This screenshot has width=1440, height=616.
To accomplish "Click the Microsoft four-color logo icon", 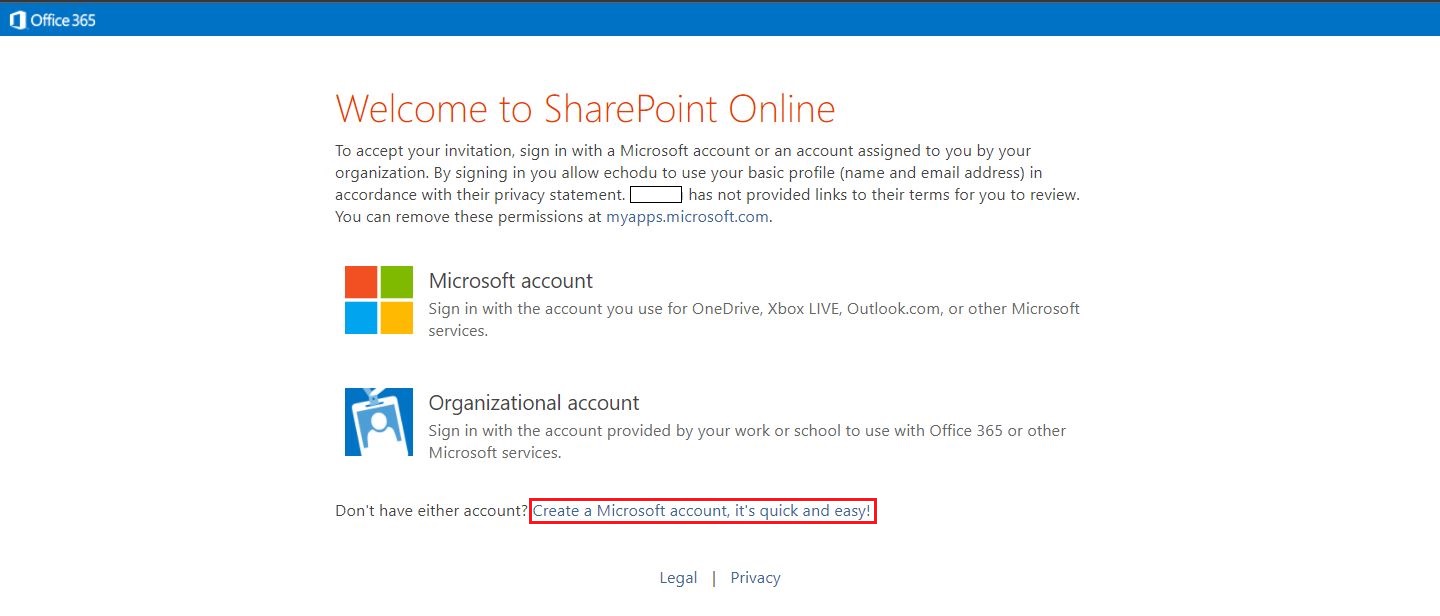I will pos(379,300).
